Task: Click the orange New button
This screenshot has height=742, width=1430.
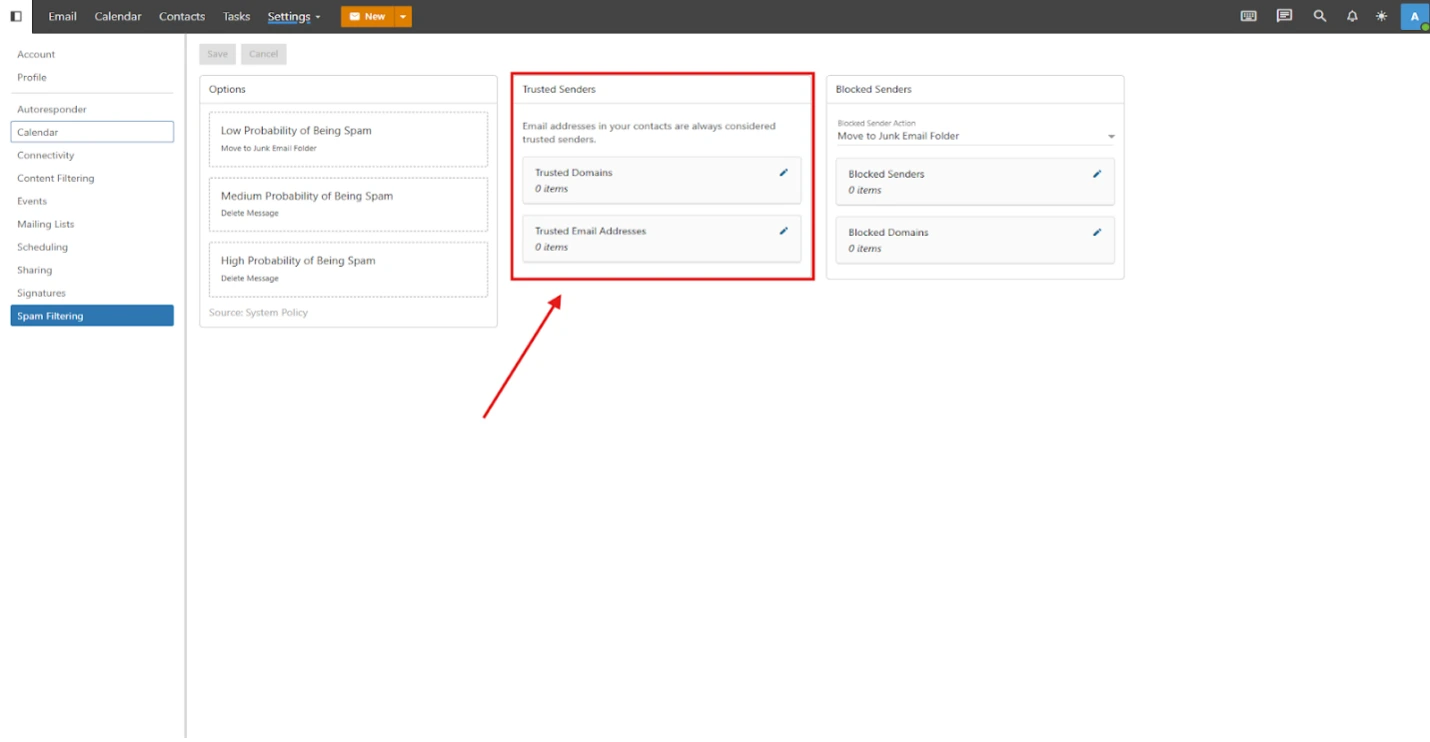Action: [x=367, y=16]
